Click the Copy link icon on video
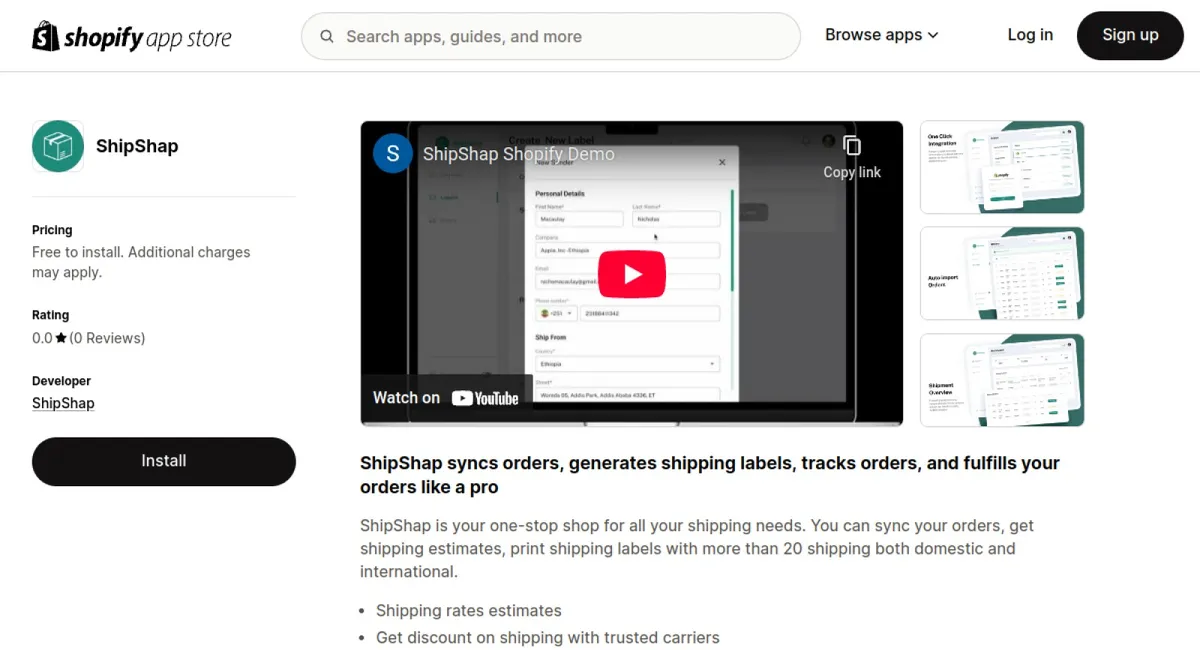 852,146
